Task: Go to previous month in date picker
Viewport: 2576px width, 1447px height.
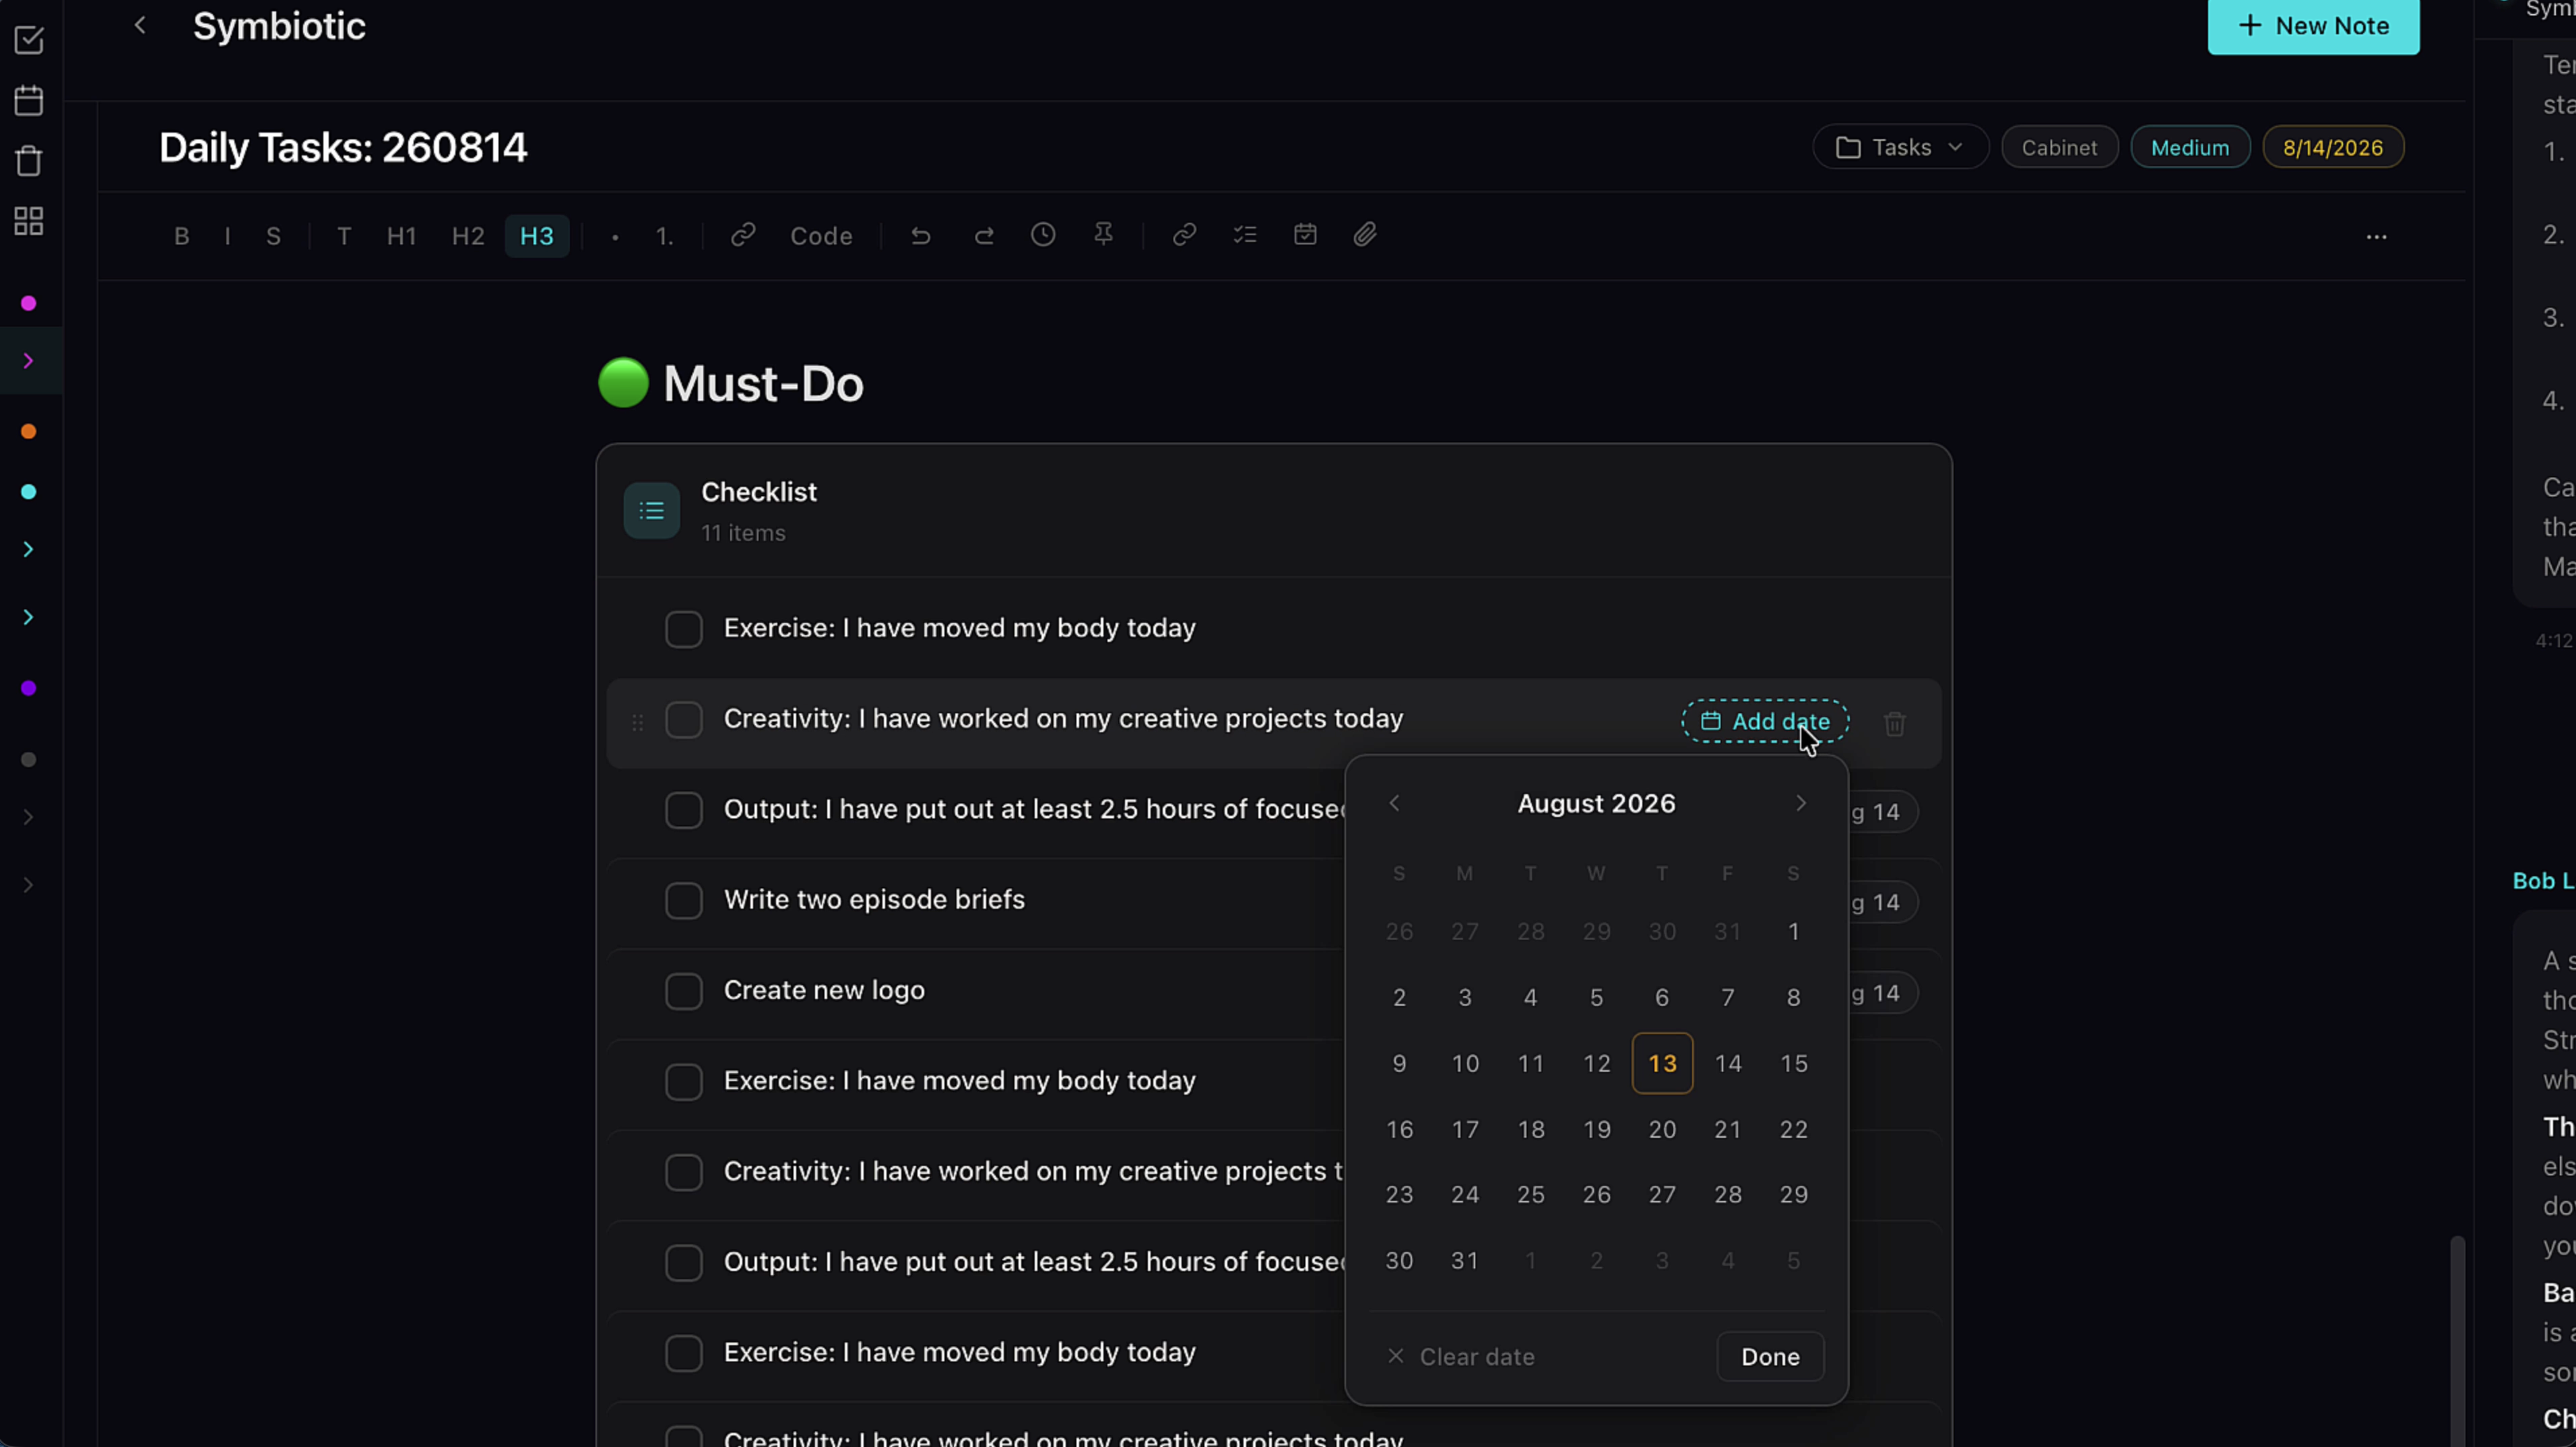Action: click(x=1395, y=803)
